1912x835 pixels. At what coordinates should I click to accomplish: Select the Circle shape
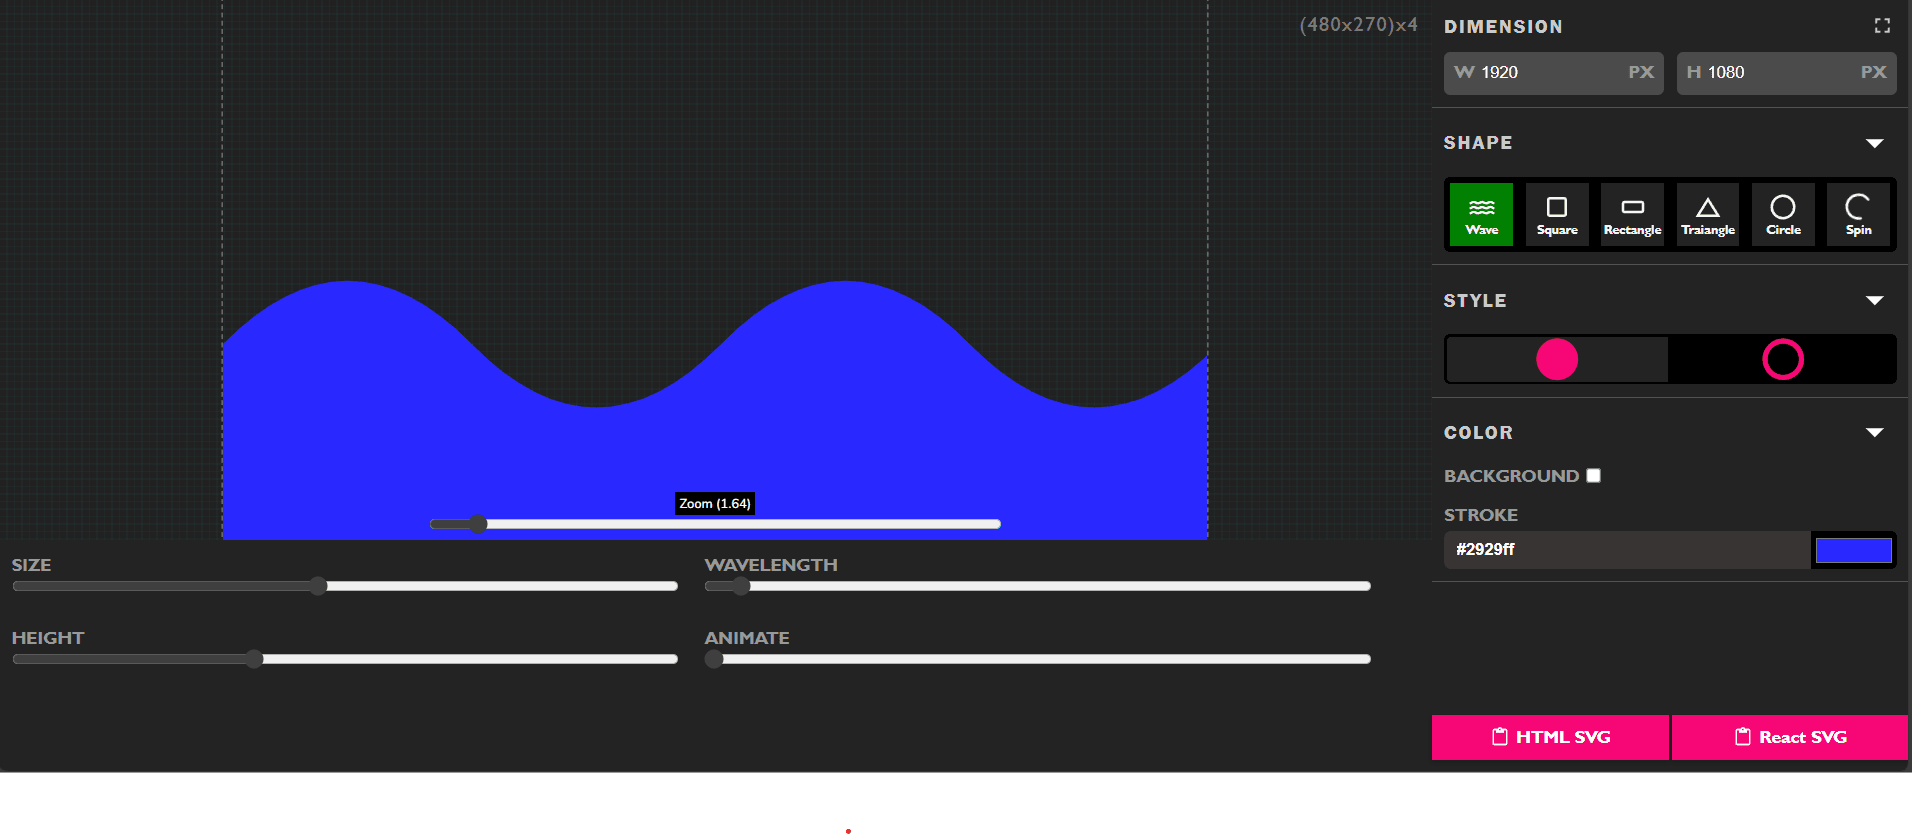pyautogui.click(x=1783, y=214)
